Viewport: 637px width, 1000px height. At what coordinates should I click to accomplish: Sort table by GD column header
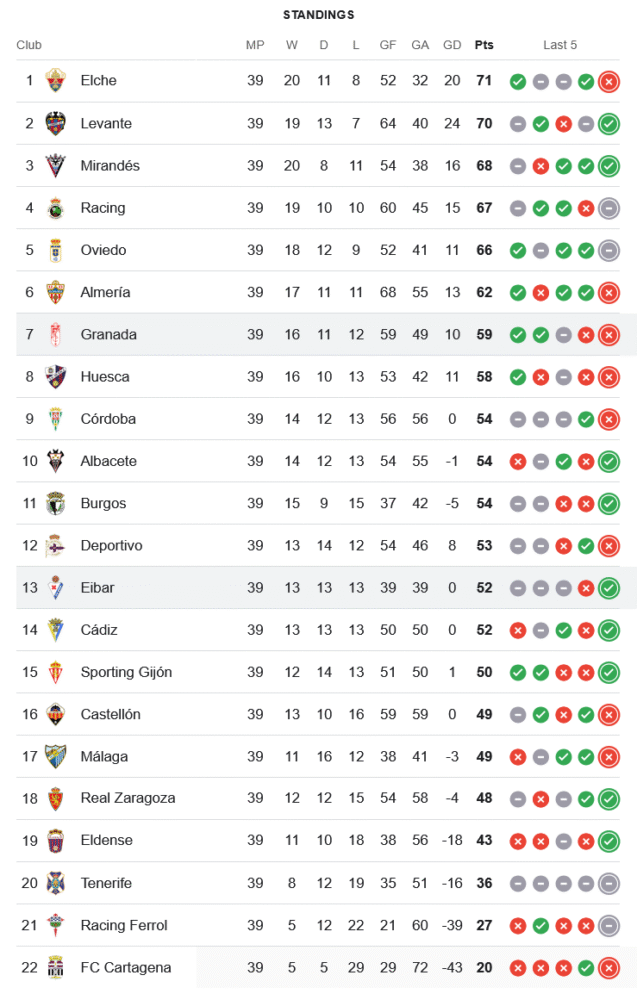click(x=452, y=45)
